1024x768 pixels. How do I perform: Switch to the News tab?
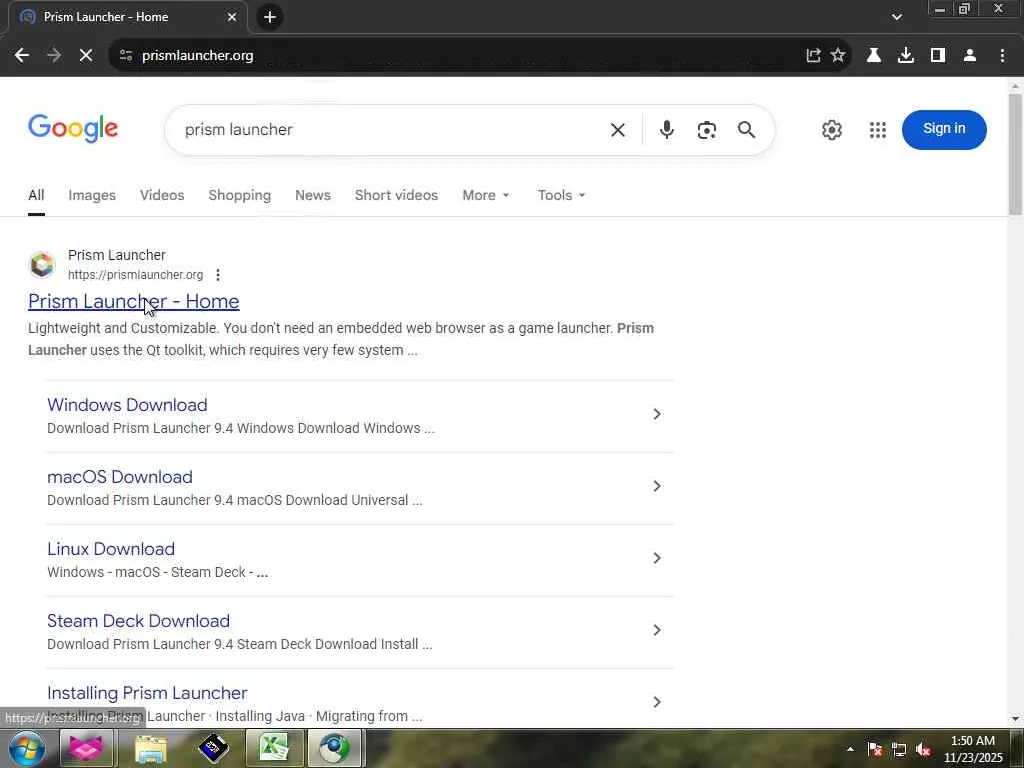(313, 195)
